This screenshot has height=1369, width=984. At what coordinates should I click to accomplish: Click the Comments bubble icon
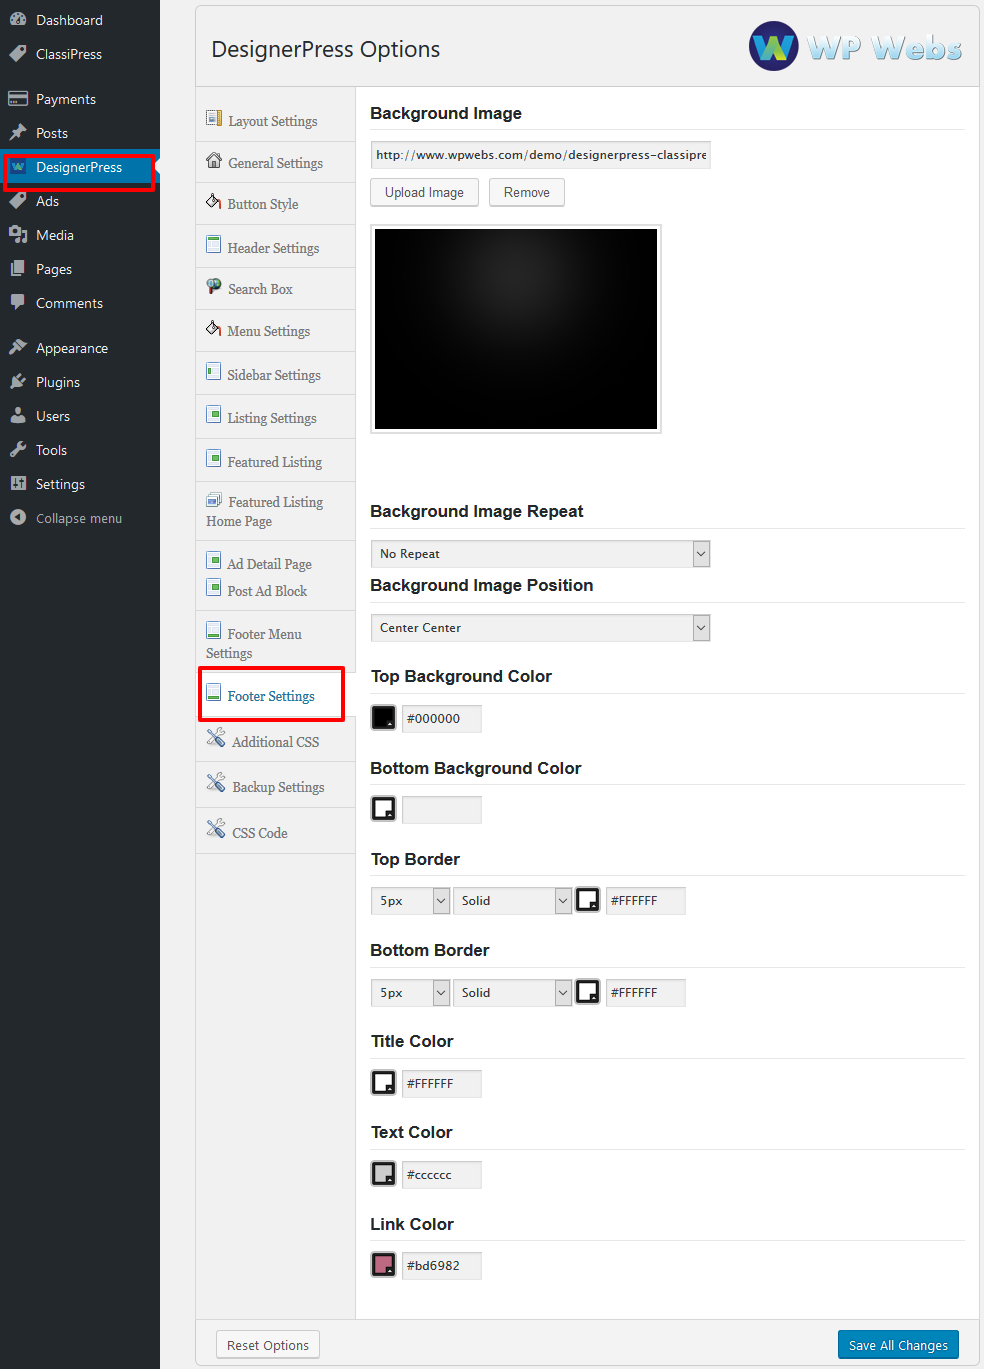point(18,303)
